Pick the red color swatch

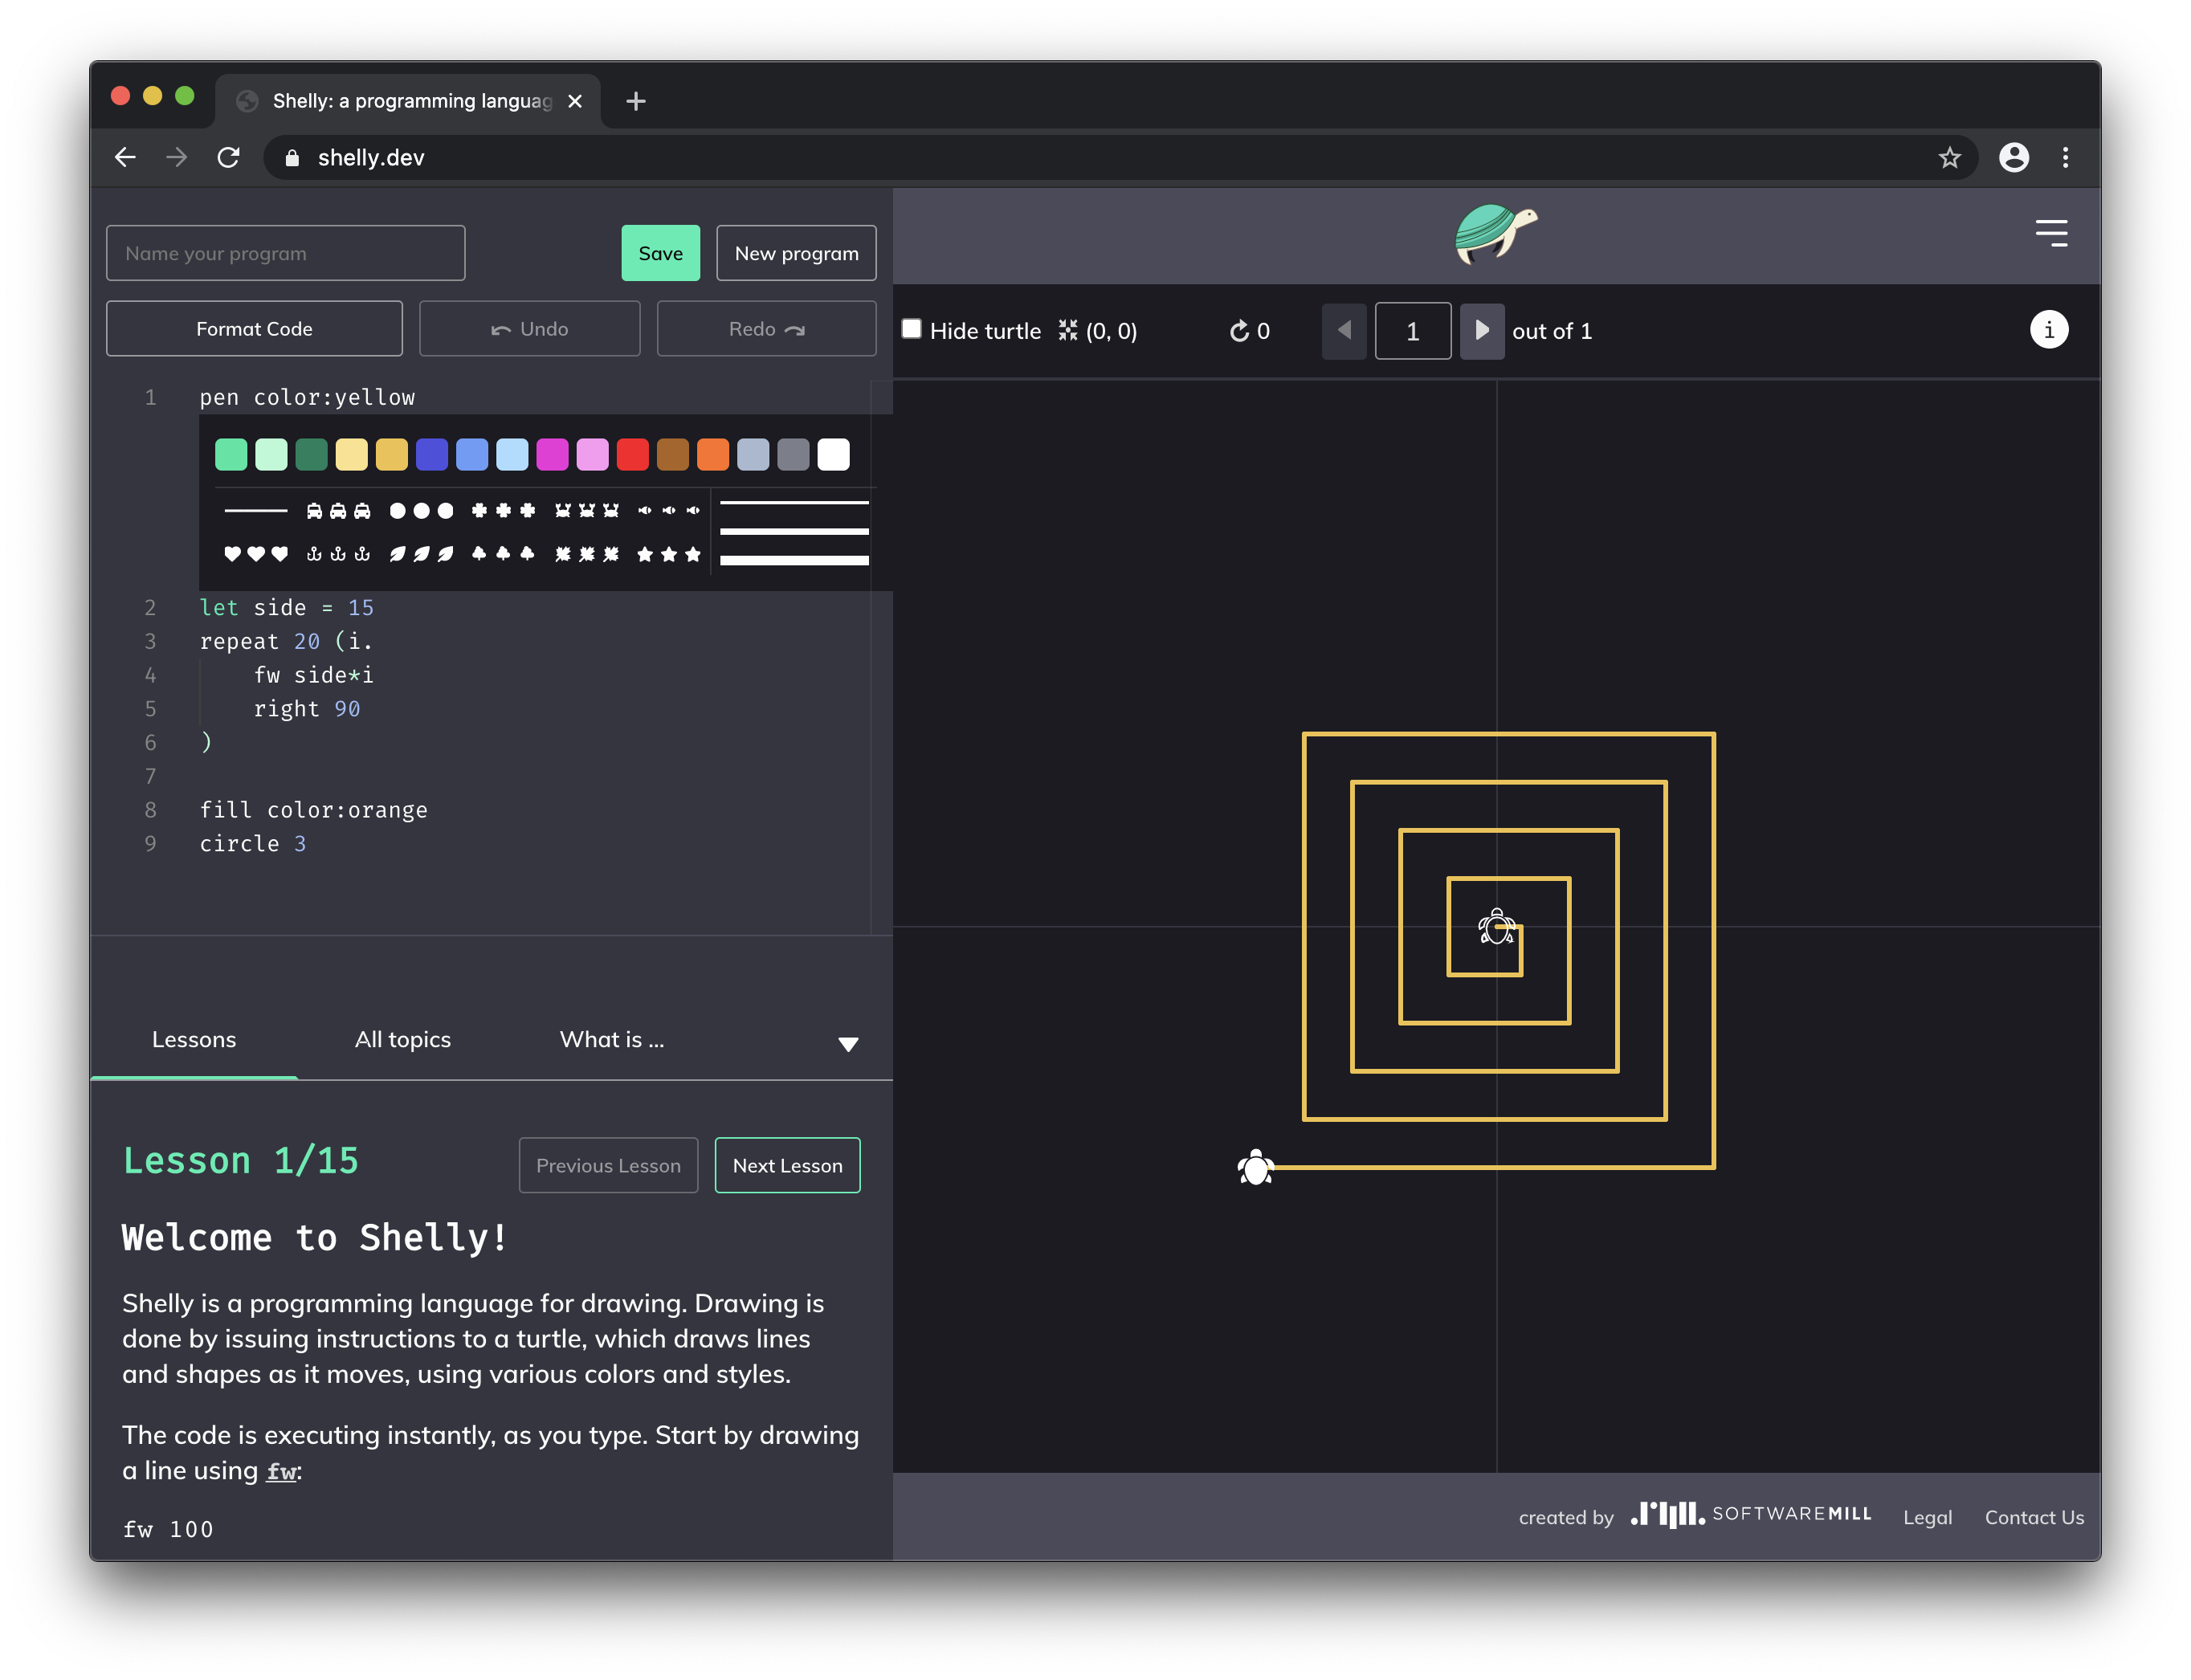(633, 454)
